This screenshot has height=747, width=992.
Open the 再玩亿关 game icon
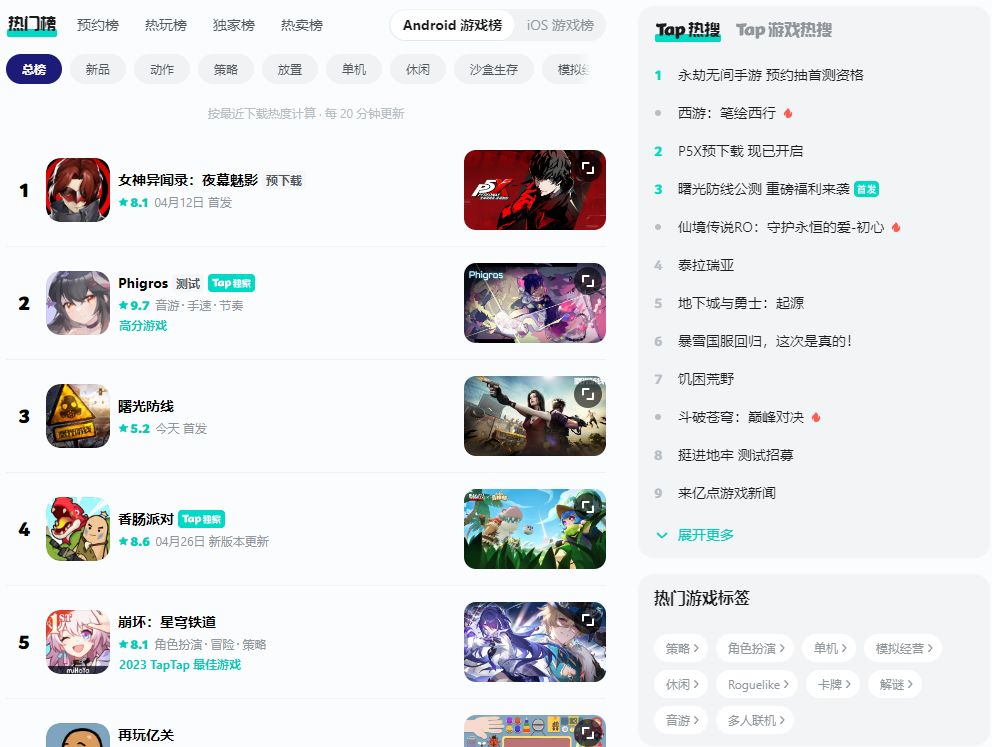pos(78,735)
